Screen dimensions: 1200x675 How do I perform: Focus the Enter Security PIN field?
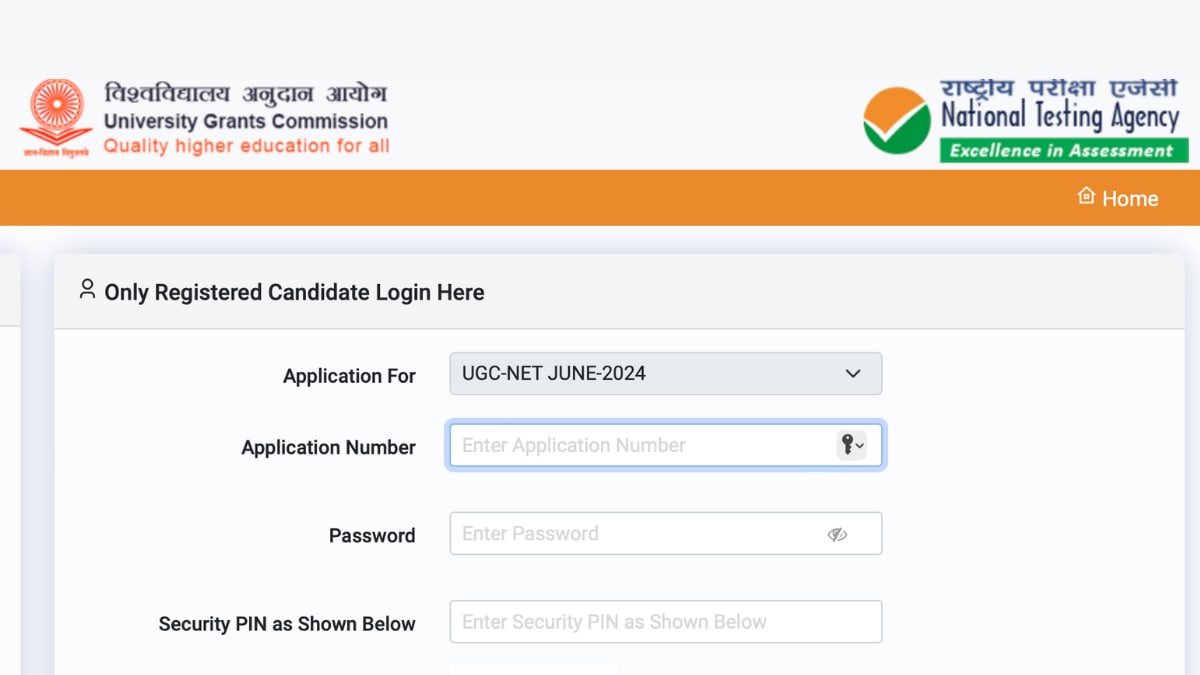click(x=640, y=621)
